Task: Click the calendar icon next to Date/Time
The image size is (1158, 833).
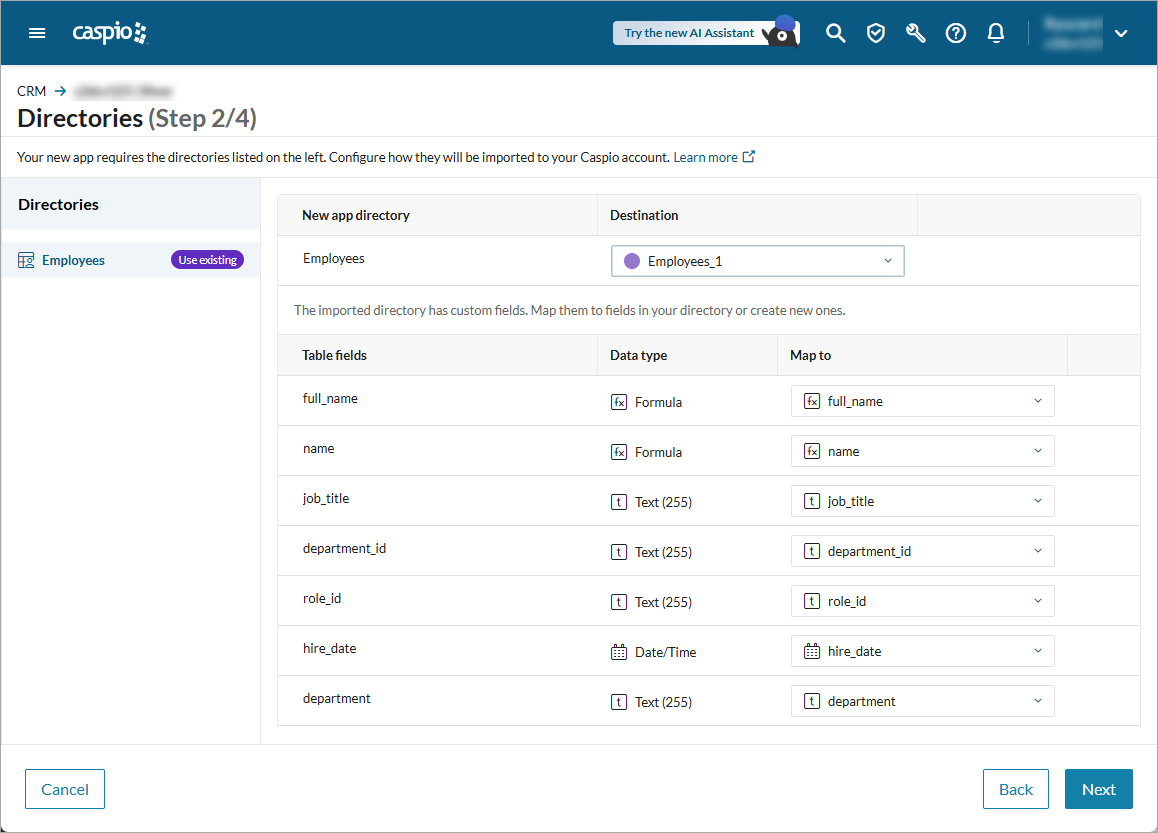Action: tap(618, 651)
